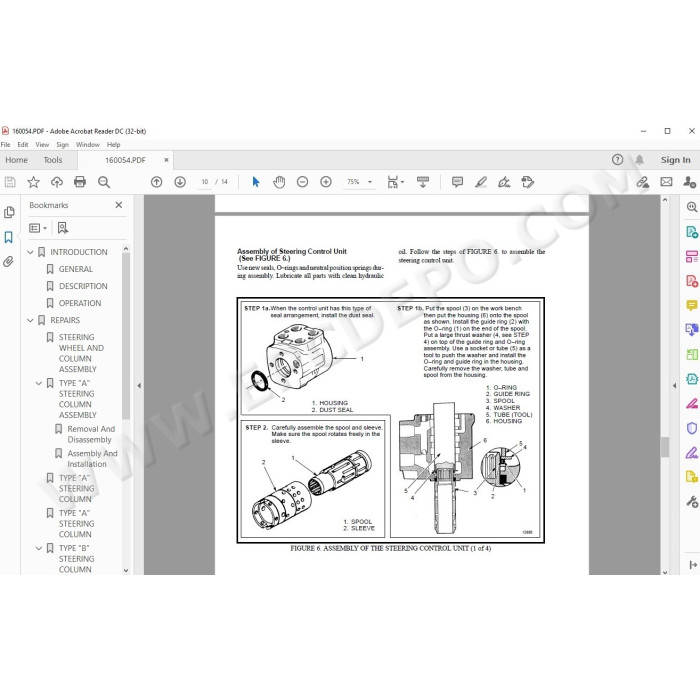Open Removal And Disassembly bookmark

91,434
